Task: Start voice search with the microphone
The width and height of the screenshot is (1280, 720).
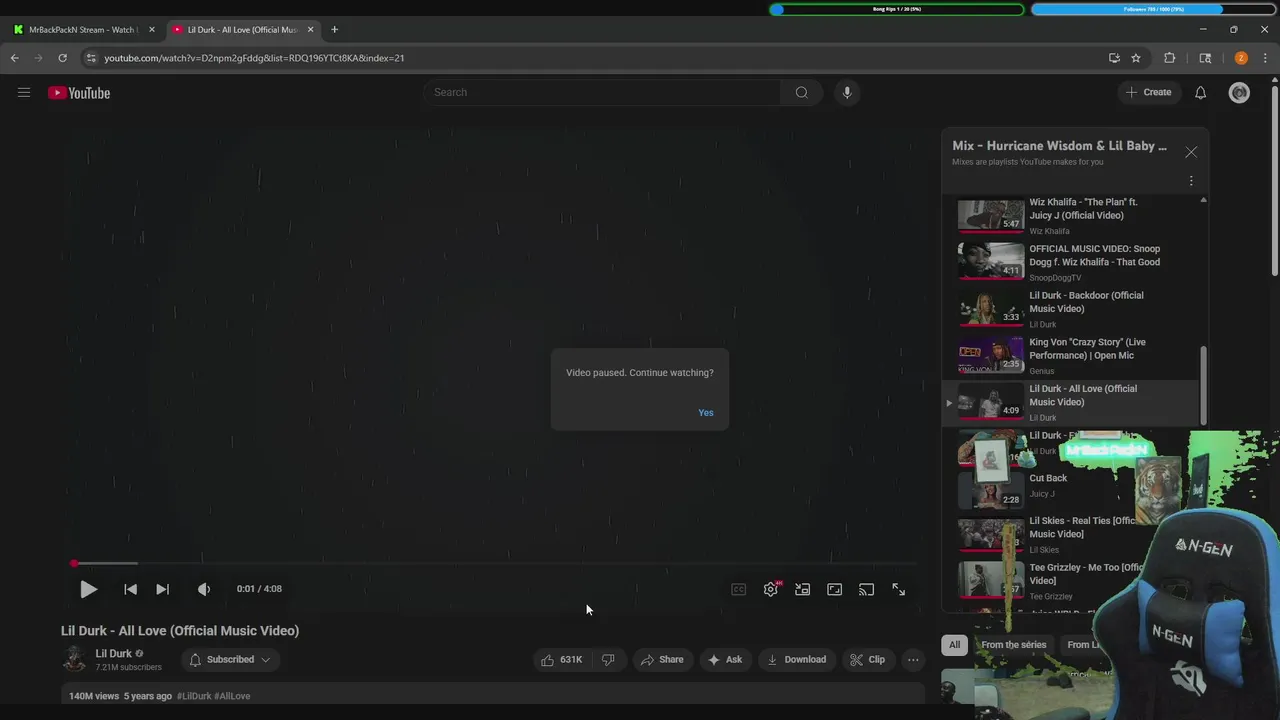Action: coord(847,92)
